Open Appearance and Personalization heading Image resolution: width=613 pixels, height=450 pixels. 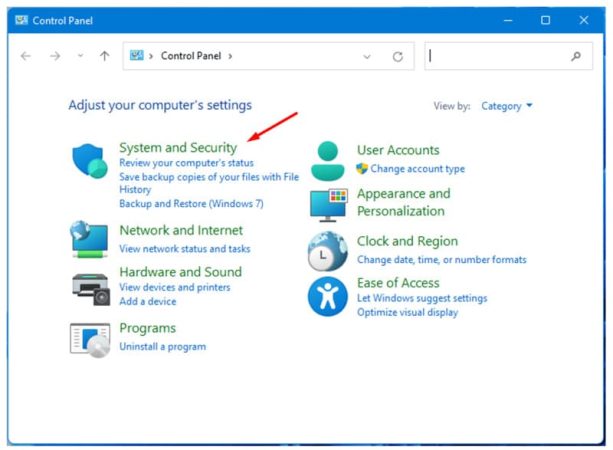pyautogui.click(x=403, y=203)
